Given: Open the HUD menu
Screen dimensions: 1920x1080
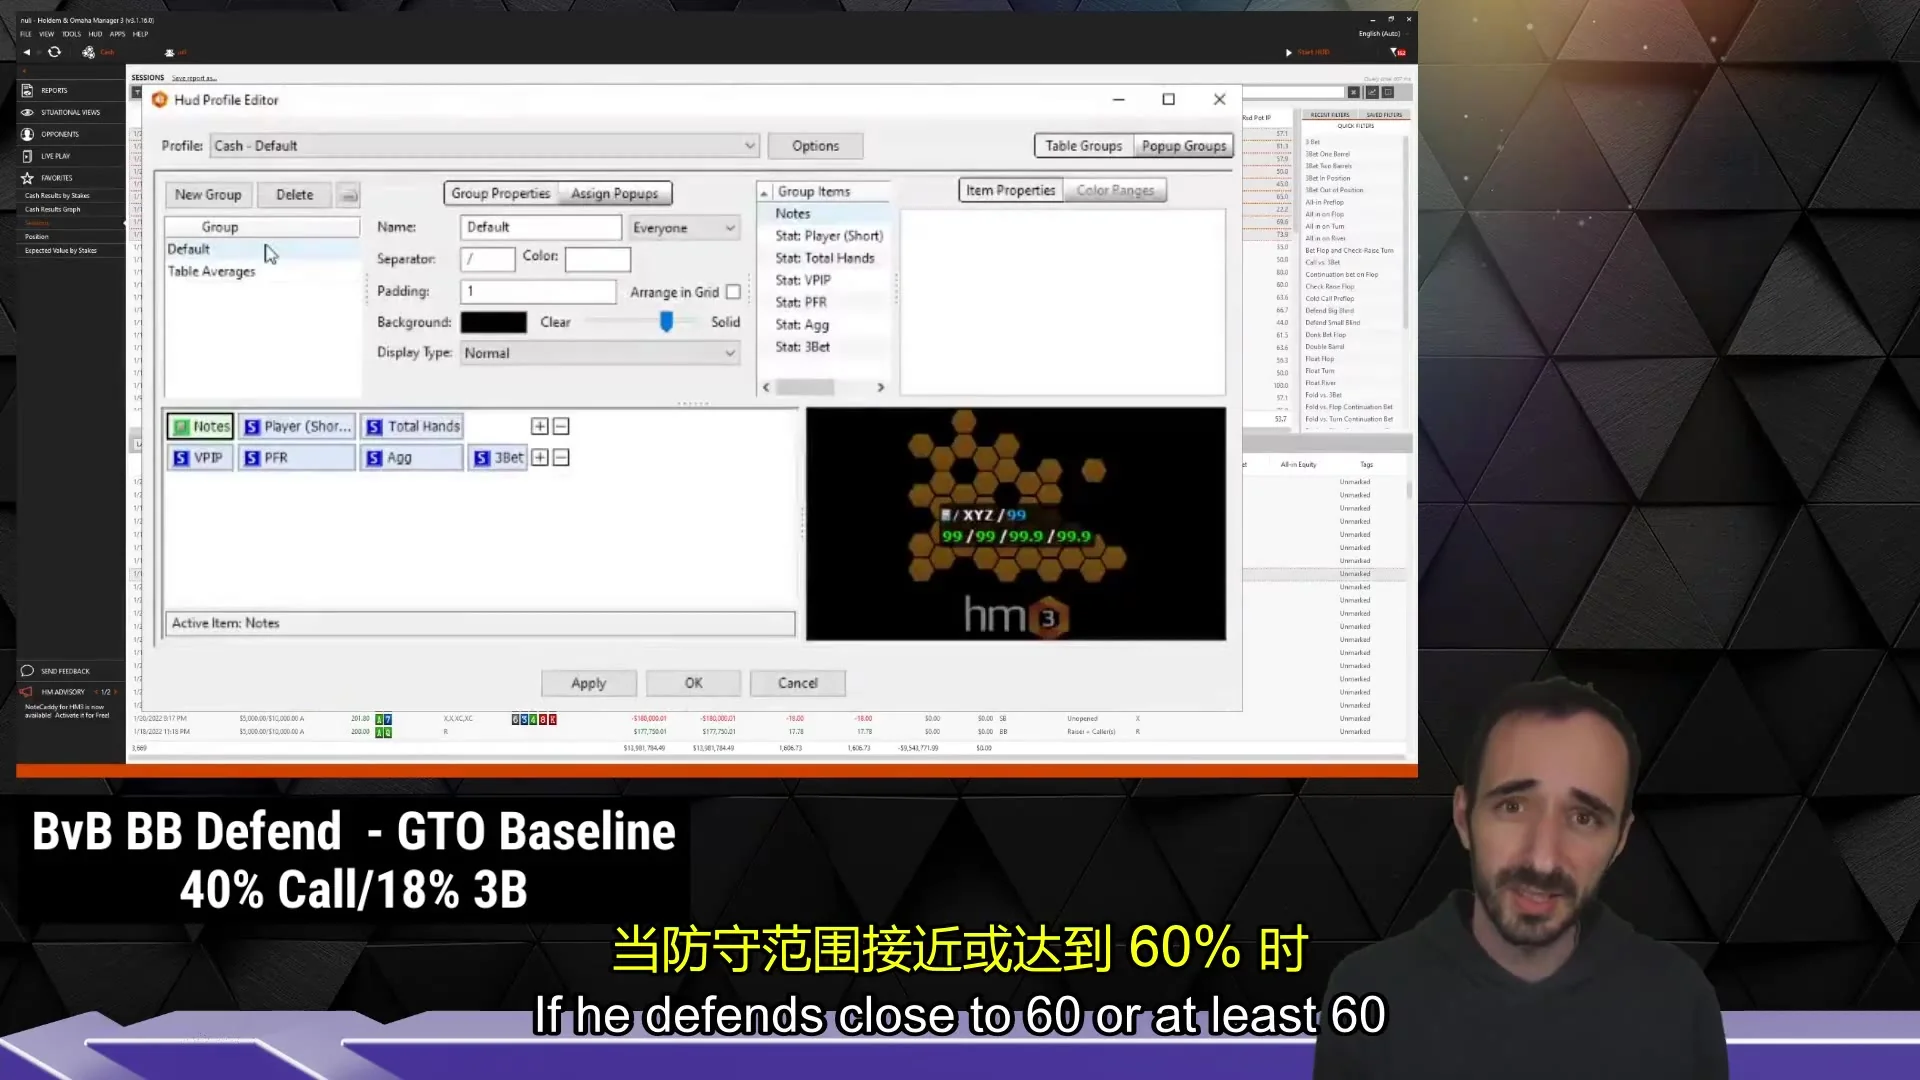Looking at the screenshot, I should click(95, 34).
